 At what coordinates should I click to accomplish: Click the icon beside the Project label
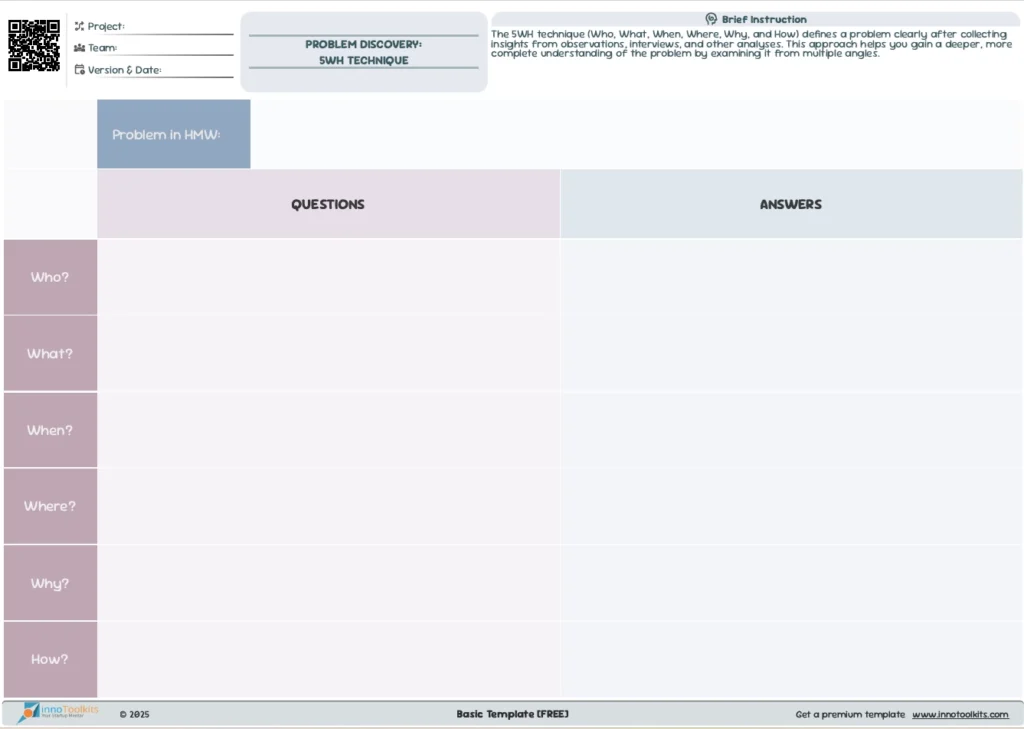coord(79,26)
